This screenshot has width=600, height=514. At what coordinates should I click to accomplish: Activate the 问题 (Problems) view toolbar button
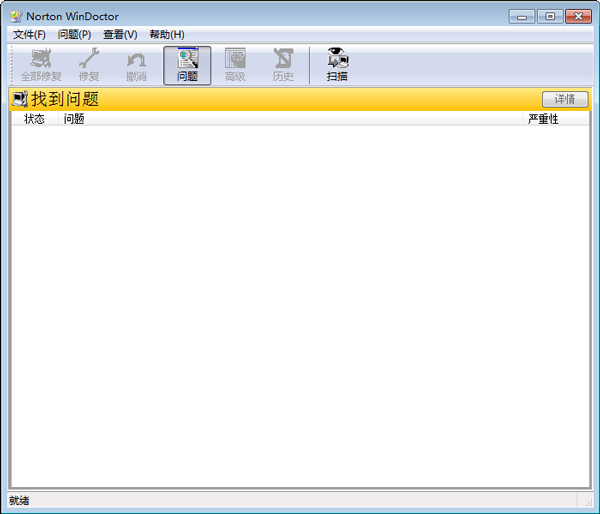[x=187, y=65]
